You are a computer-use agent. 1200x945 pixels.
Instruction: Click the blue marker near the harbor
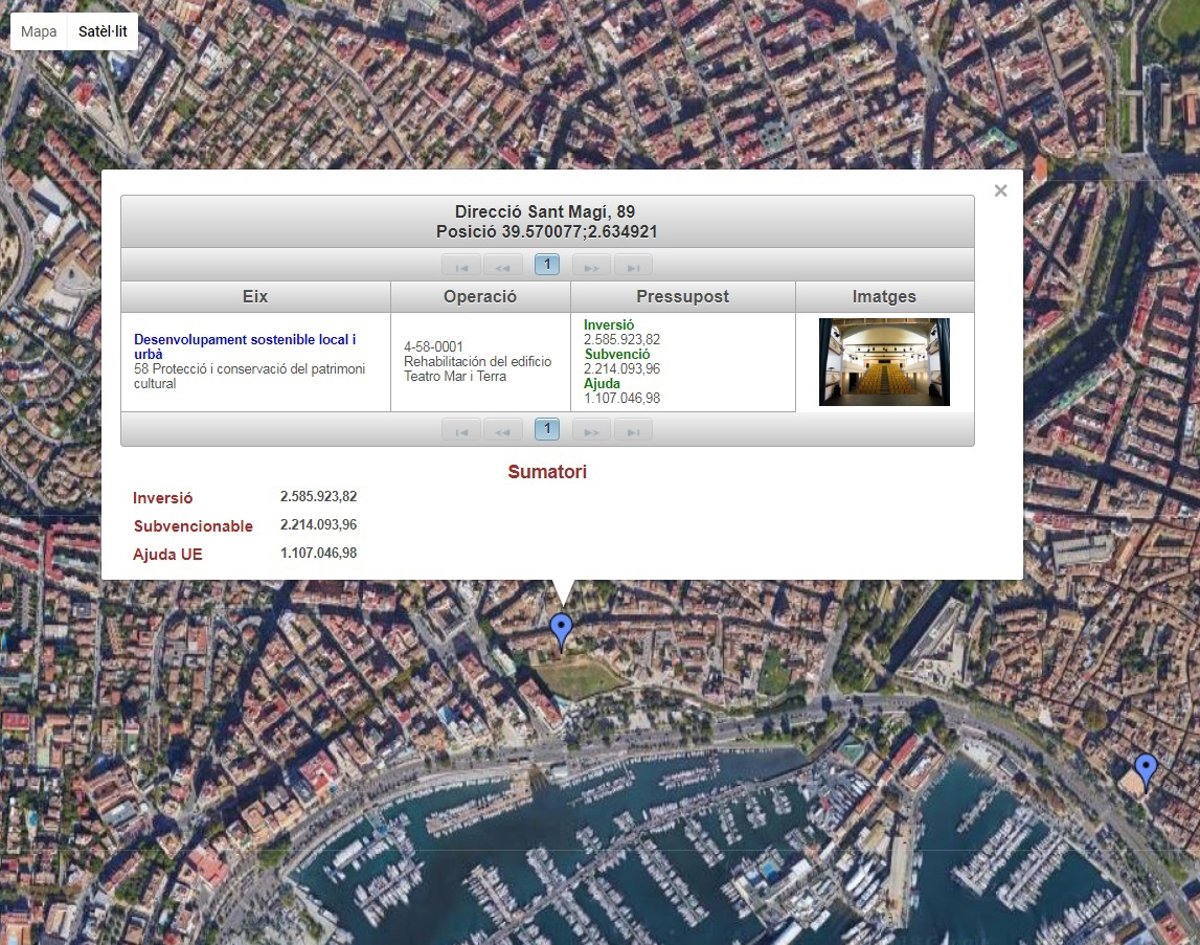1146,772
